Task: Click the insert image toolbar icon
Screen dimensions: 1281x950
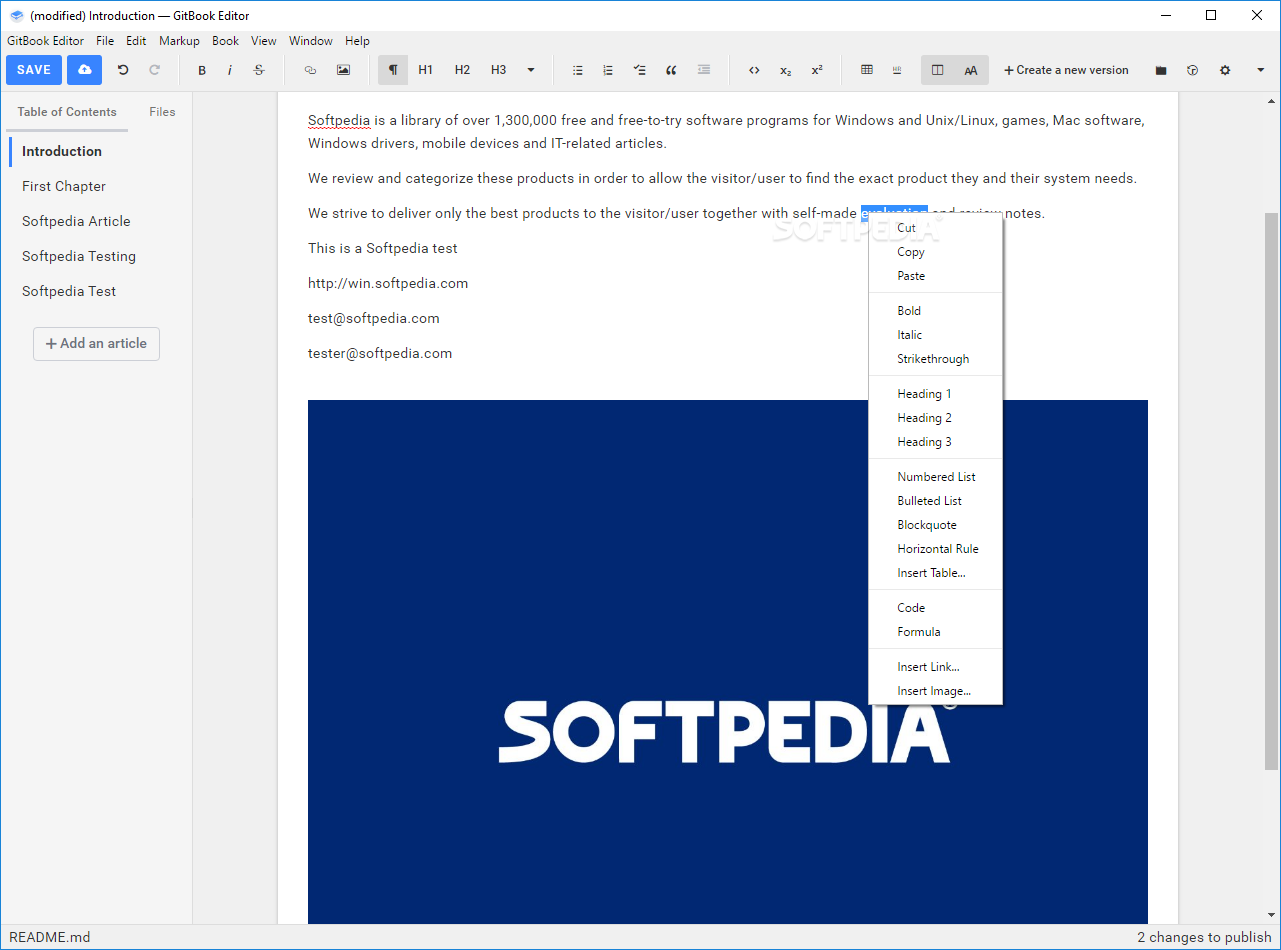Action: click(343, 70)
